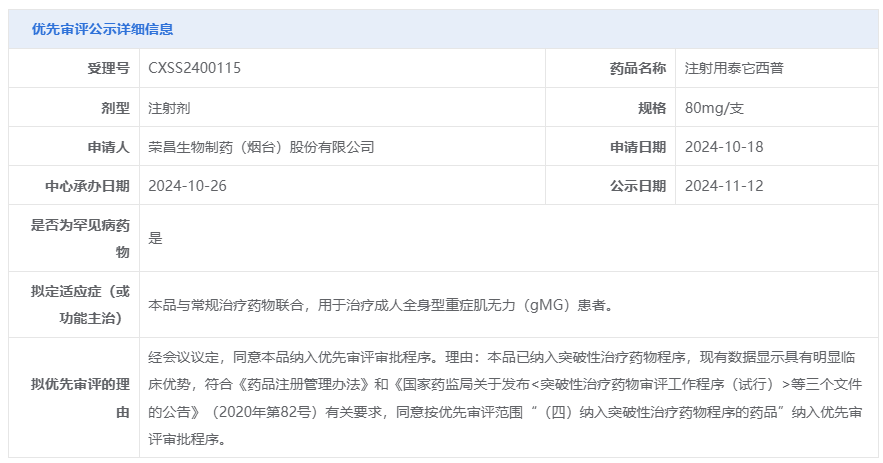The image size is (883, 463).
Task: Select acceptance number CXSS2400115
Action: coord(194,68)
